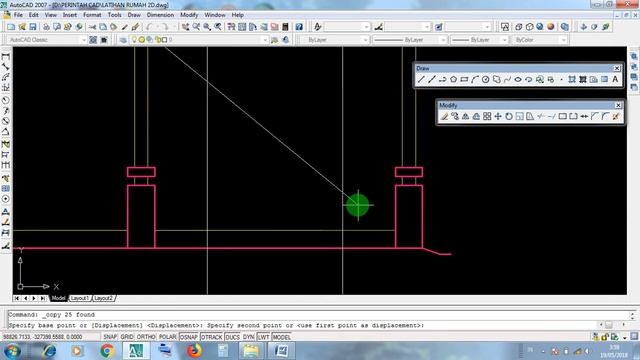640x360 pixels.
Task: Toggle OSNAP in status bar
Action: pos(189,337)
